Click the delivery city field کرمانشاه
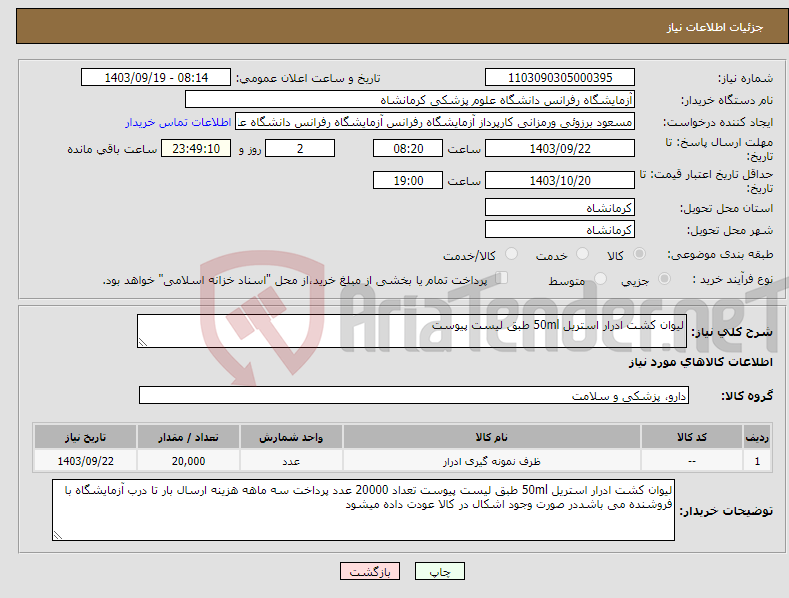The width and height of the screenshot is (789, 598). click(x=560, y=230)
